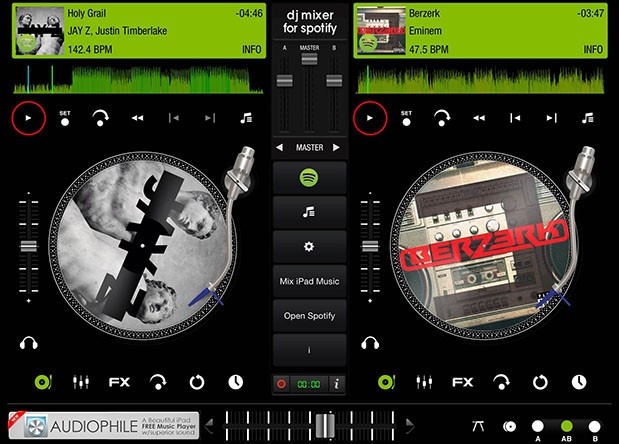Click reset icon on right deck
Image resolution: width=619 pixels, height=444 pixels.
[540, 382]
